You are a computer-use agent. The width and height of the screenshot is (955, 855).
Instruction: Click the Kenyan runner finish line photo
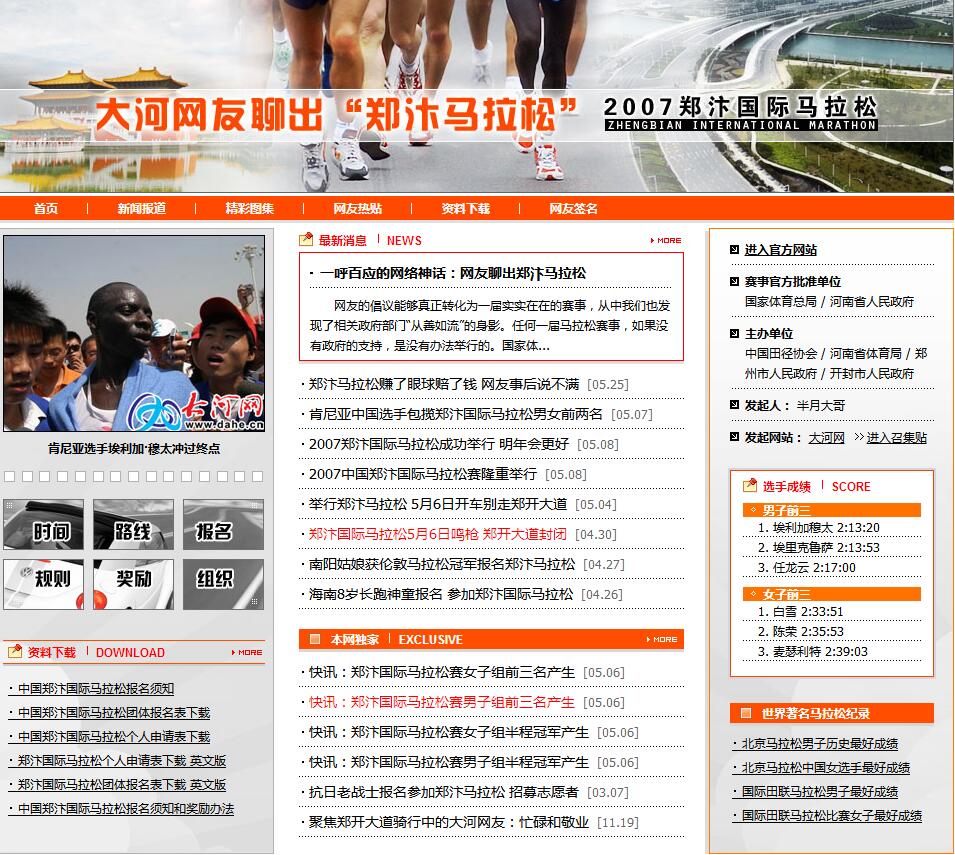point(134,333)
